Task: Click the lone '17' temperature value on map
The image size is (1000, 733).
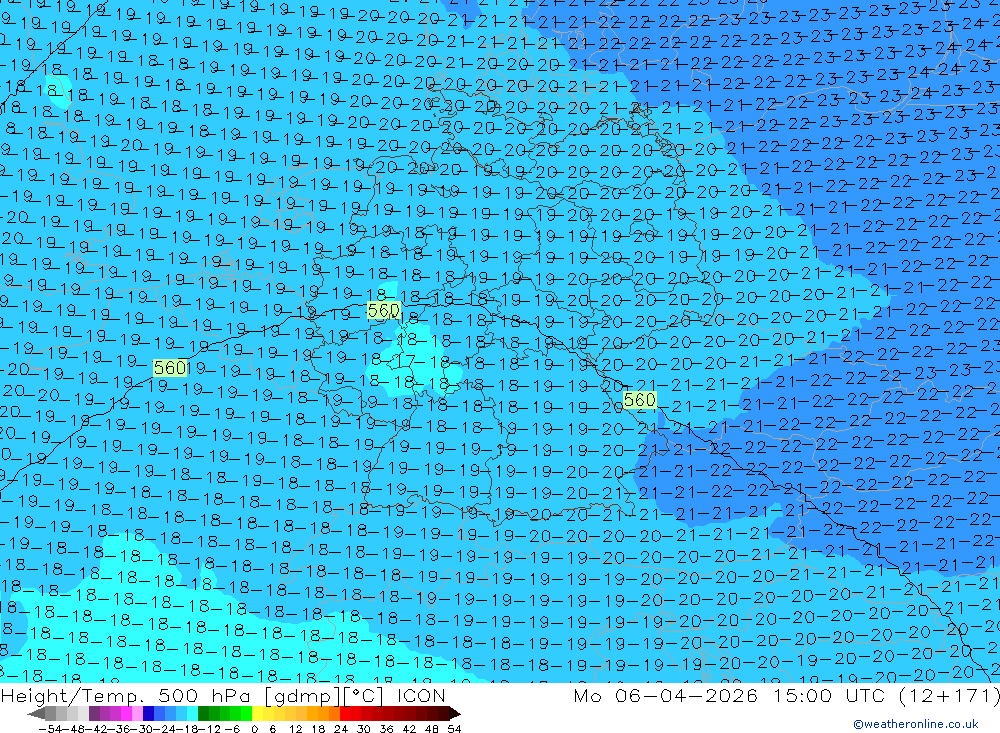Action: [x=406, y=362]
